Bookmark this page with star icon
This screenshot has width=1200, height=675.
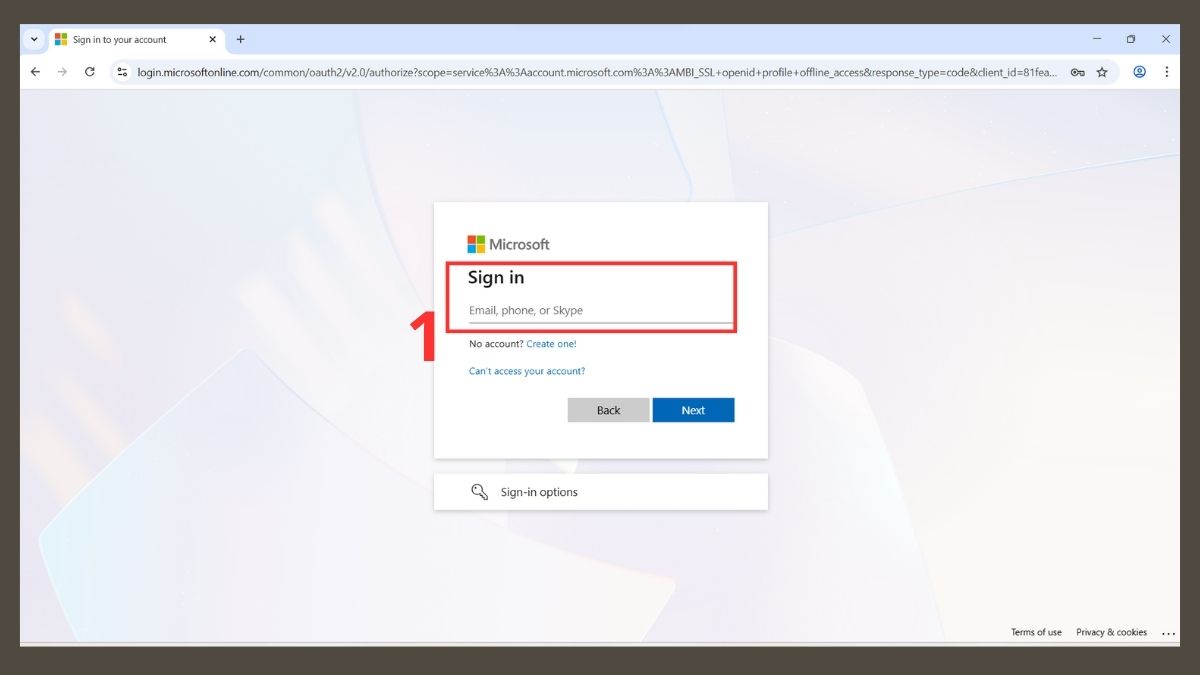[x=1102, y=72]
